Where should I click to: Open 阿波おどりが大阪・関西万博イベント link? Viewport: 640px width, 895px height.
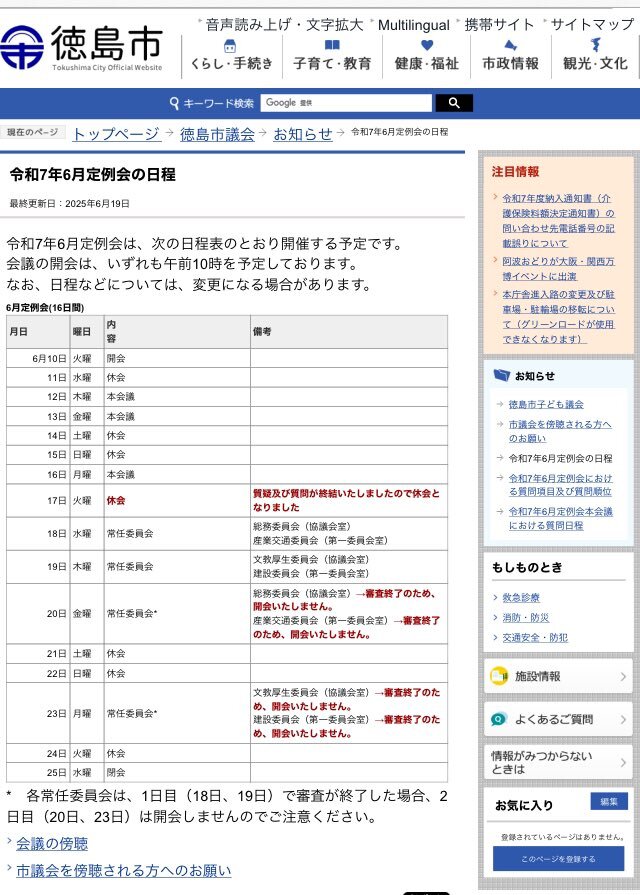tap(558, 269)
